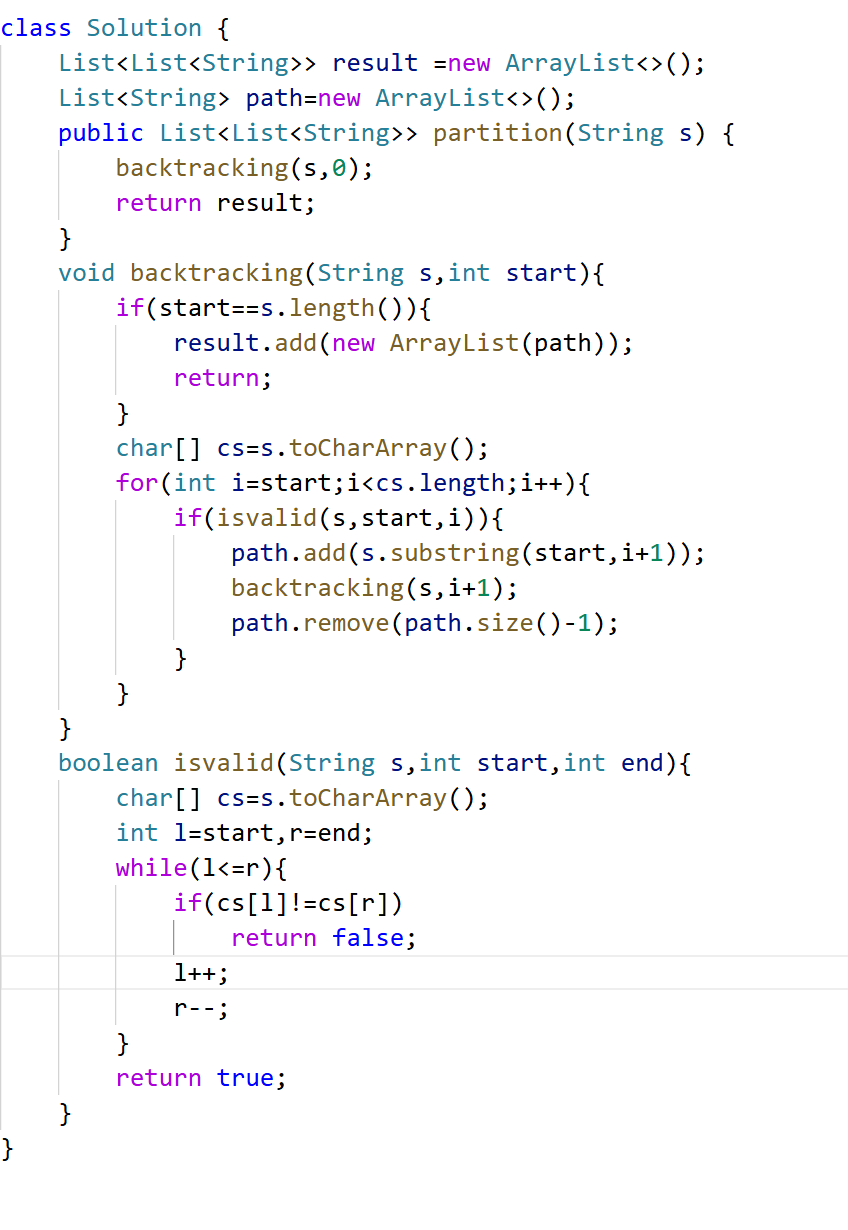Click the 'int l=start,r=end;' line
This screenshot has height=1230, width=848.
[x=244, y=833]
